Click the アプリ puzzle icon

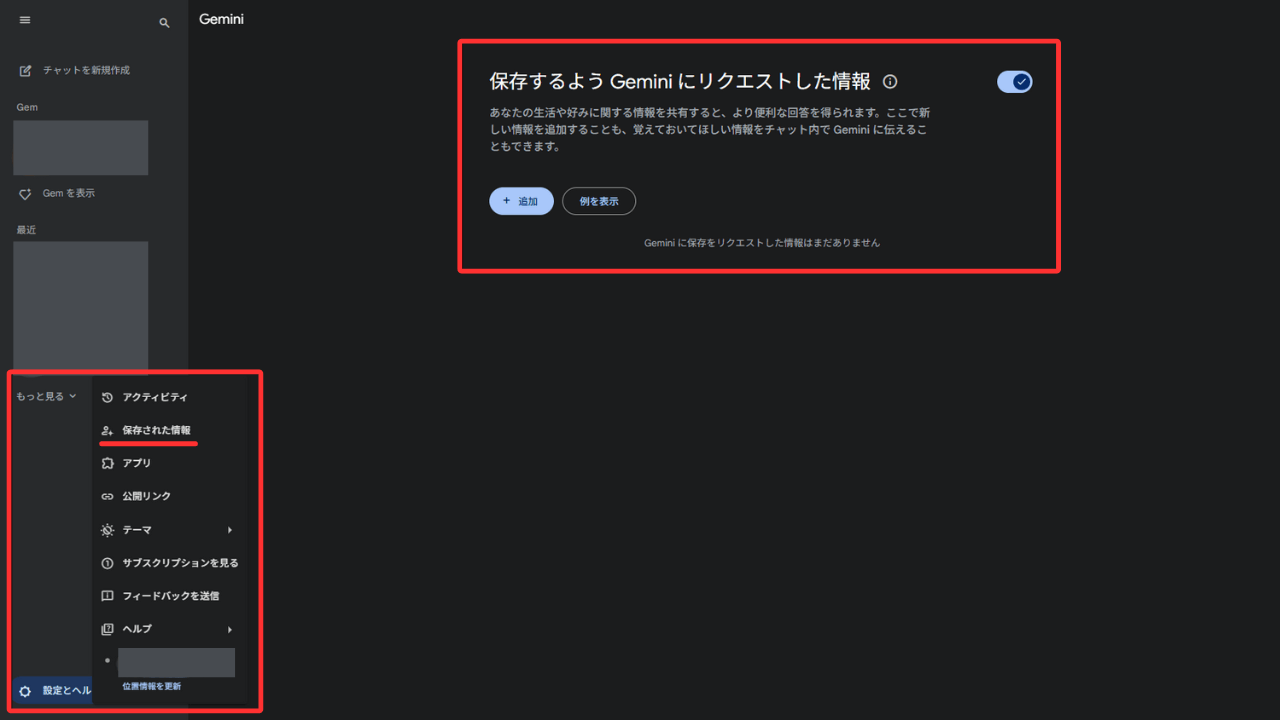[x=108, y=463]
